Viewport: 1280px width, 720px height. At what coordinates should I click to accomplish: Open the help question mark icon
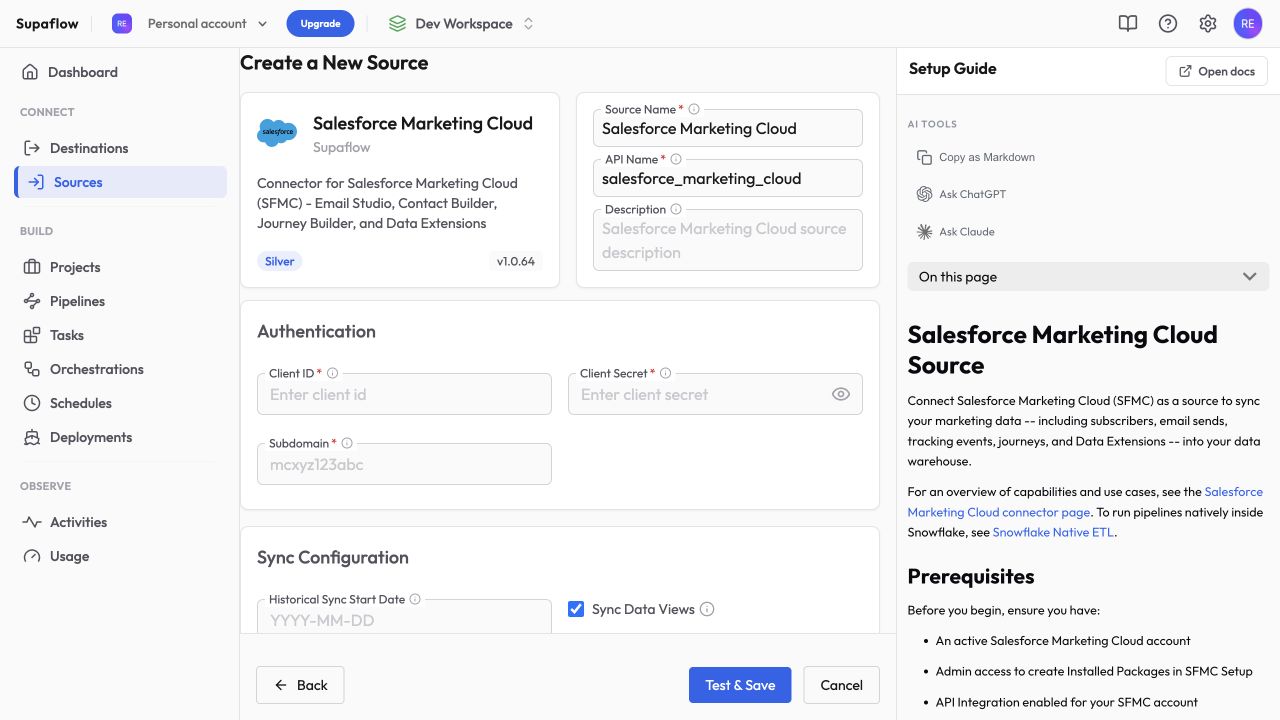[x=1168, y=23]
